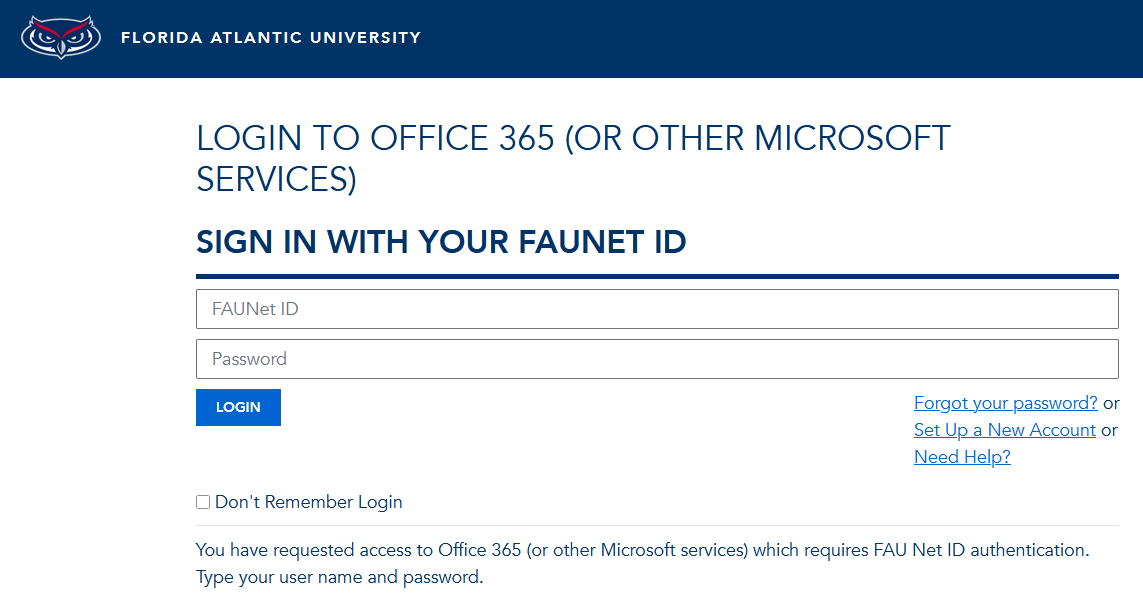Click the dark blue divider under the heading
This screenshot has width=1143, height=596.
click(657, 277)
